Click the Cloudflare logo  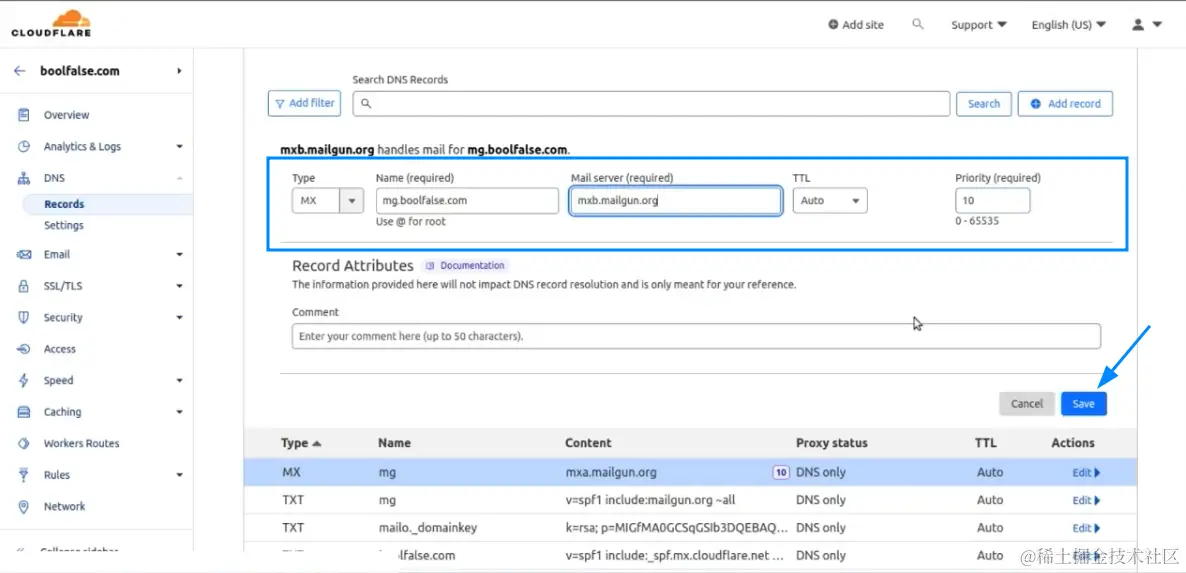51,23
